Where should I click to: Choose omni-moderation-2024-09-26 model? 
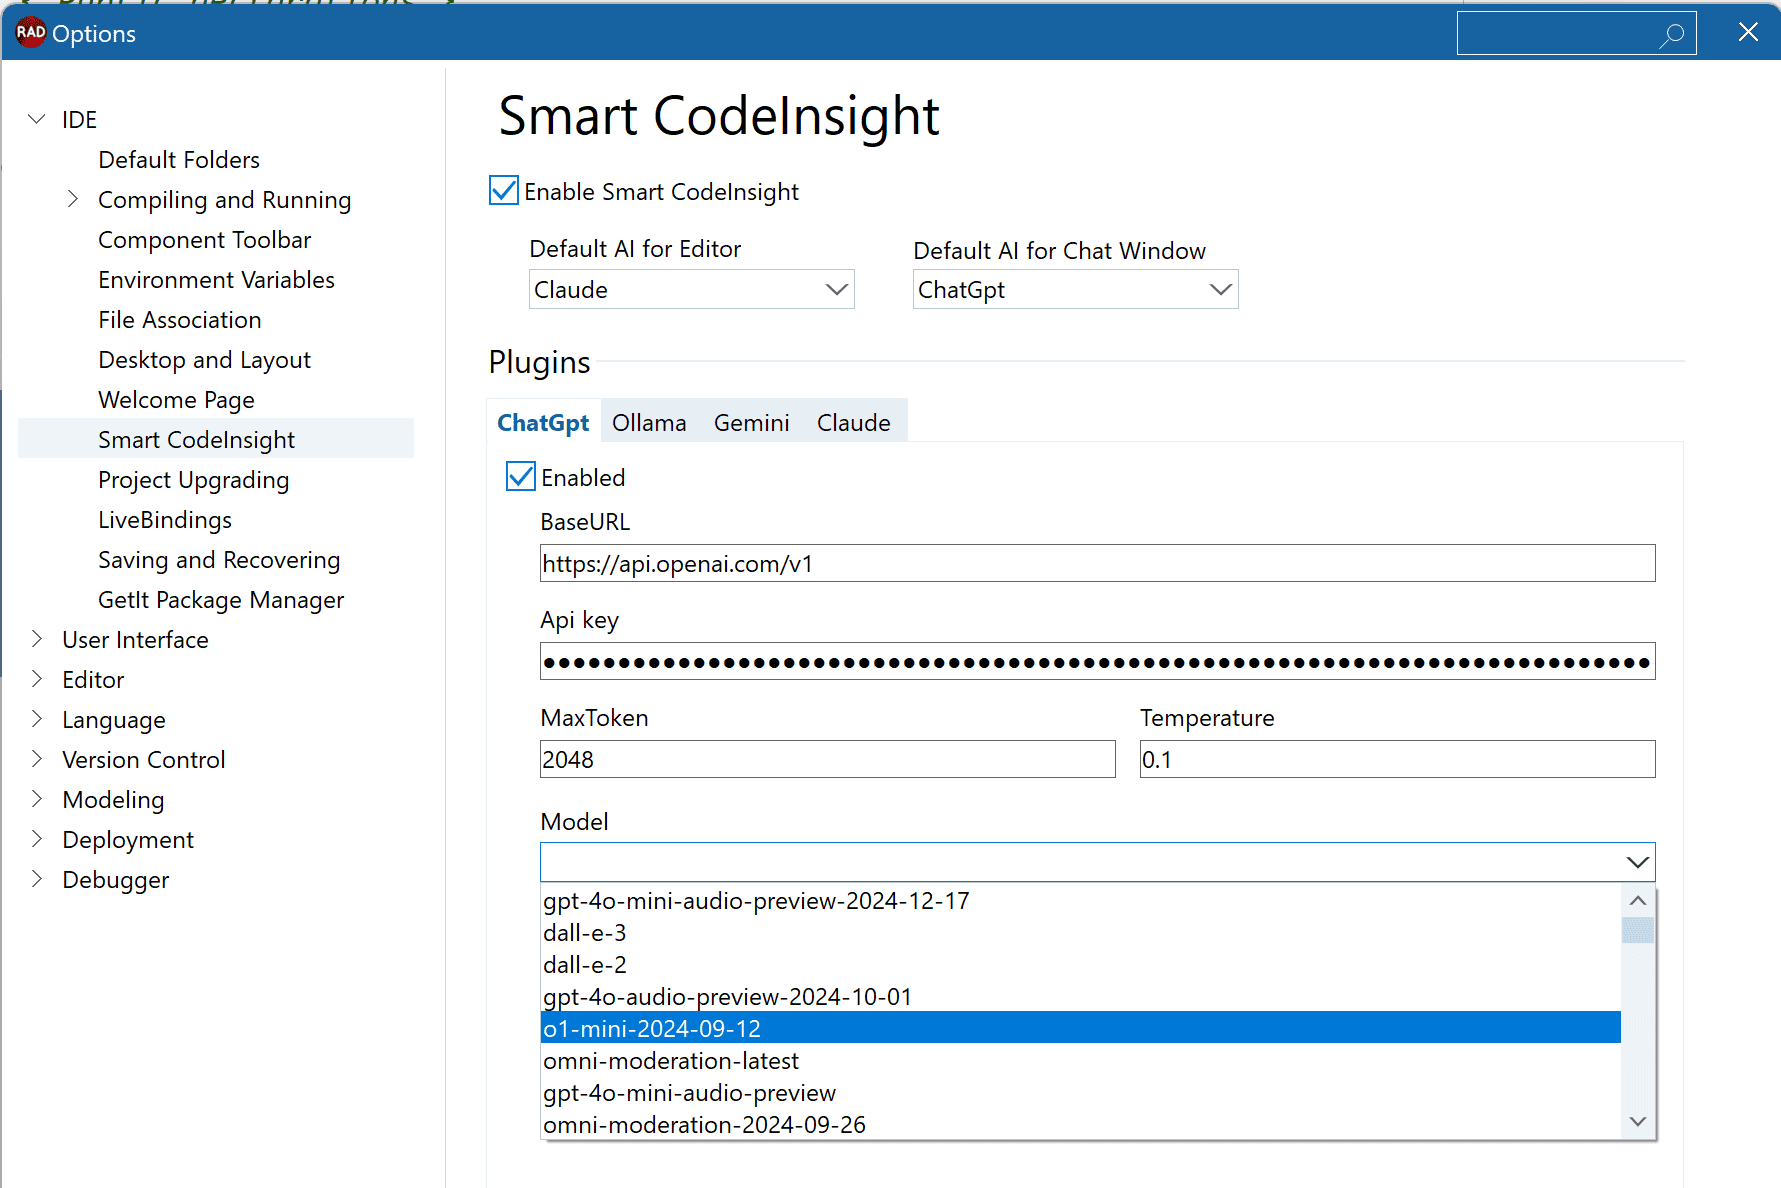(x=1080, y=1125)
